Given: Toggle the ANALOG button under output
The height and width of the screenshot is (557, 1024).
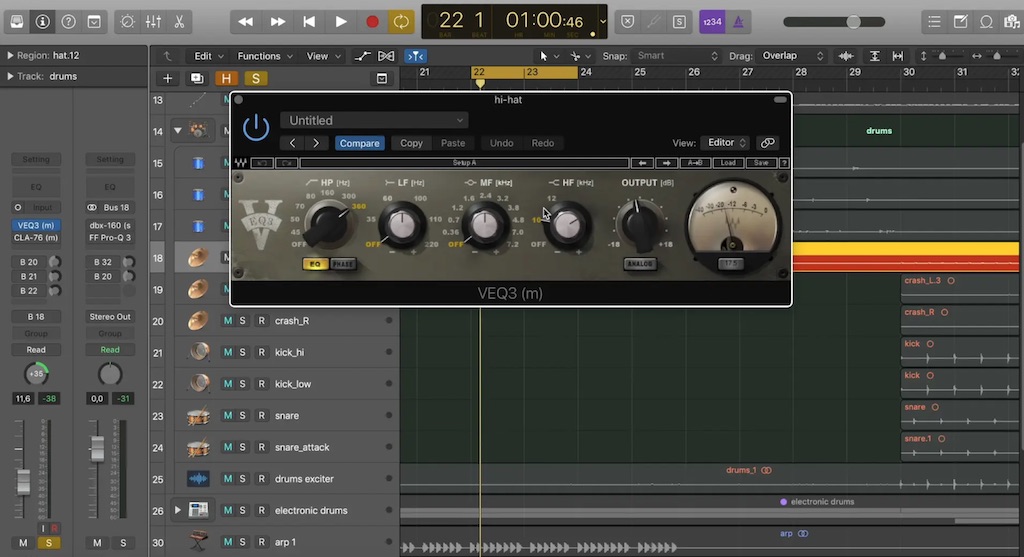Looking at the screenshot, I should click(639, 264).
